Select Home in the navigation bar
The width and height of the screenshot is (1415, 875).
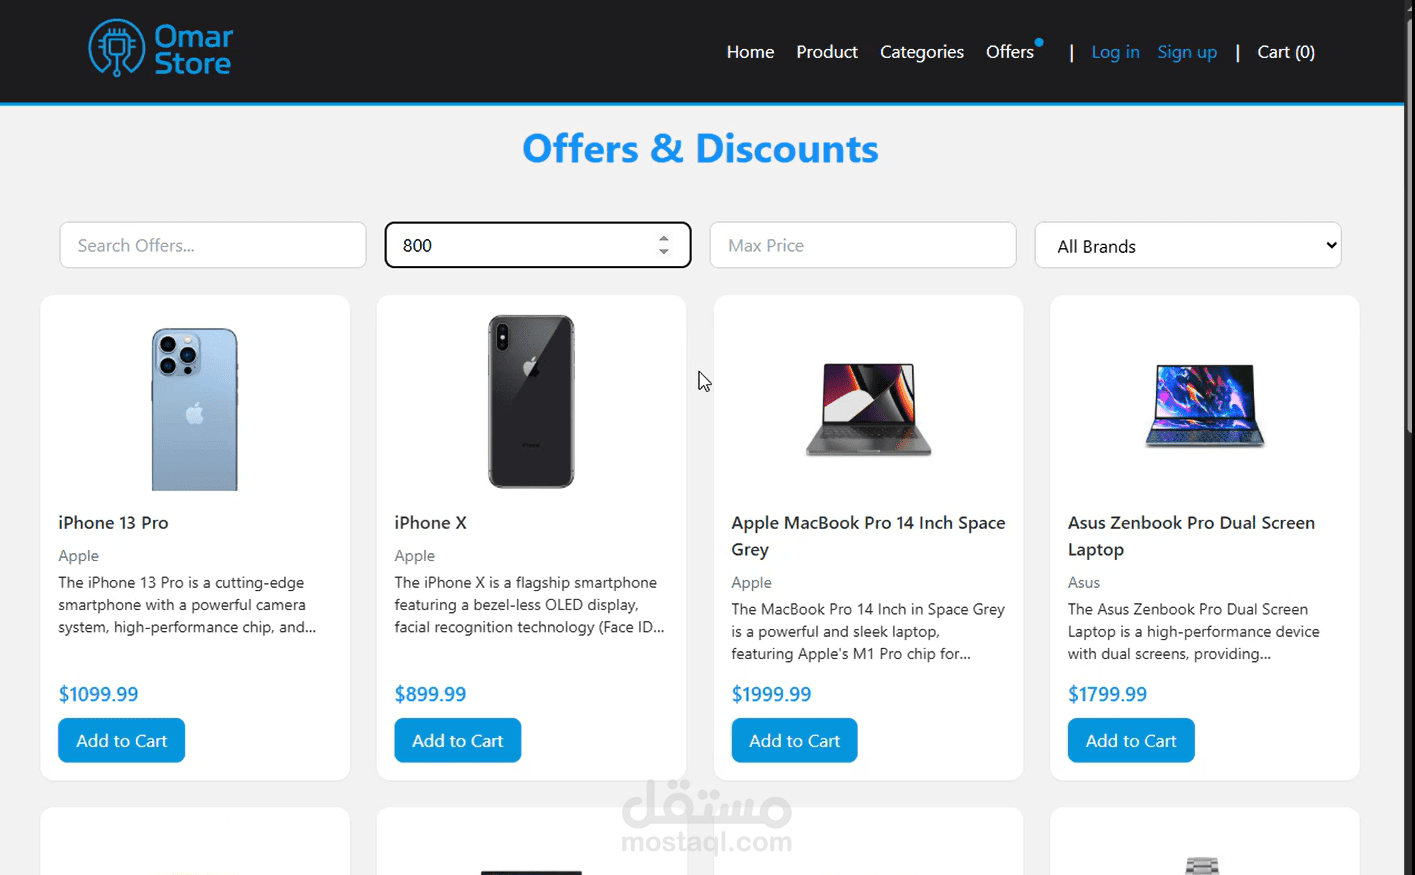[750, 51]
